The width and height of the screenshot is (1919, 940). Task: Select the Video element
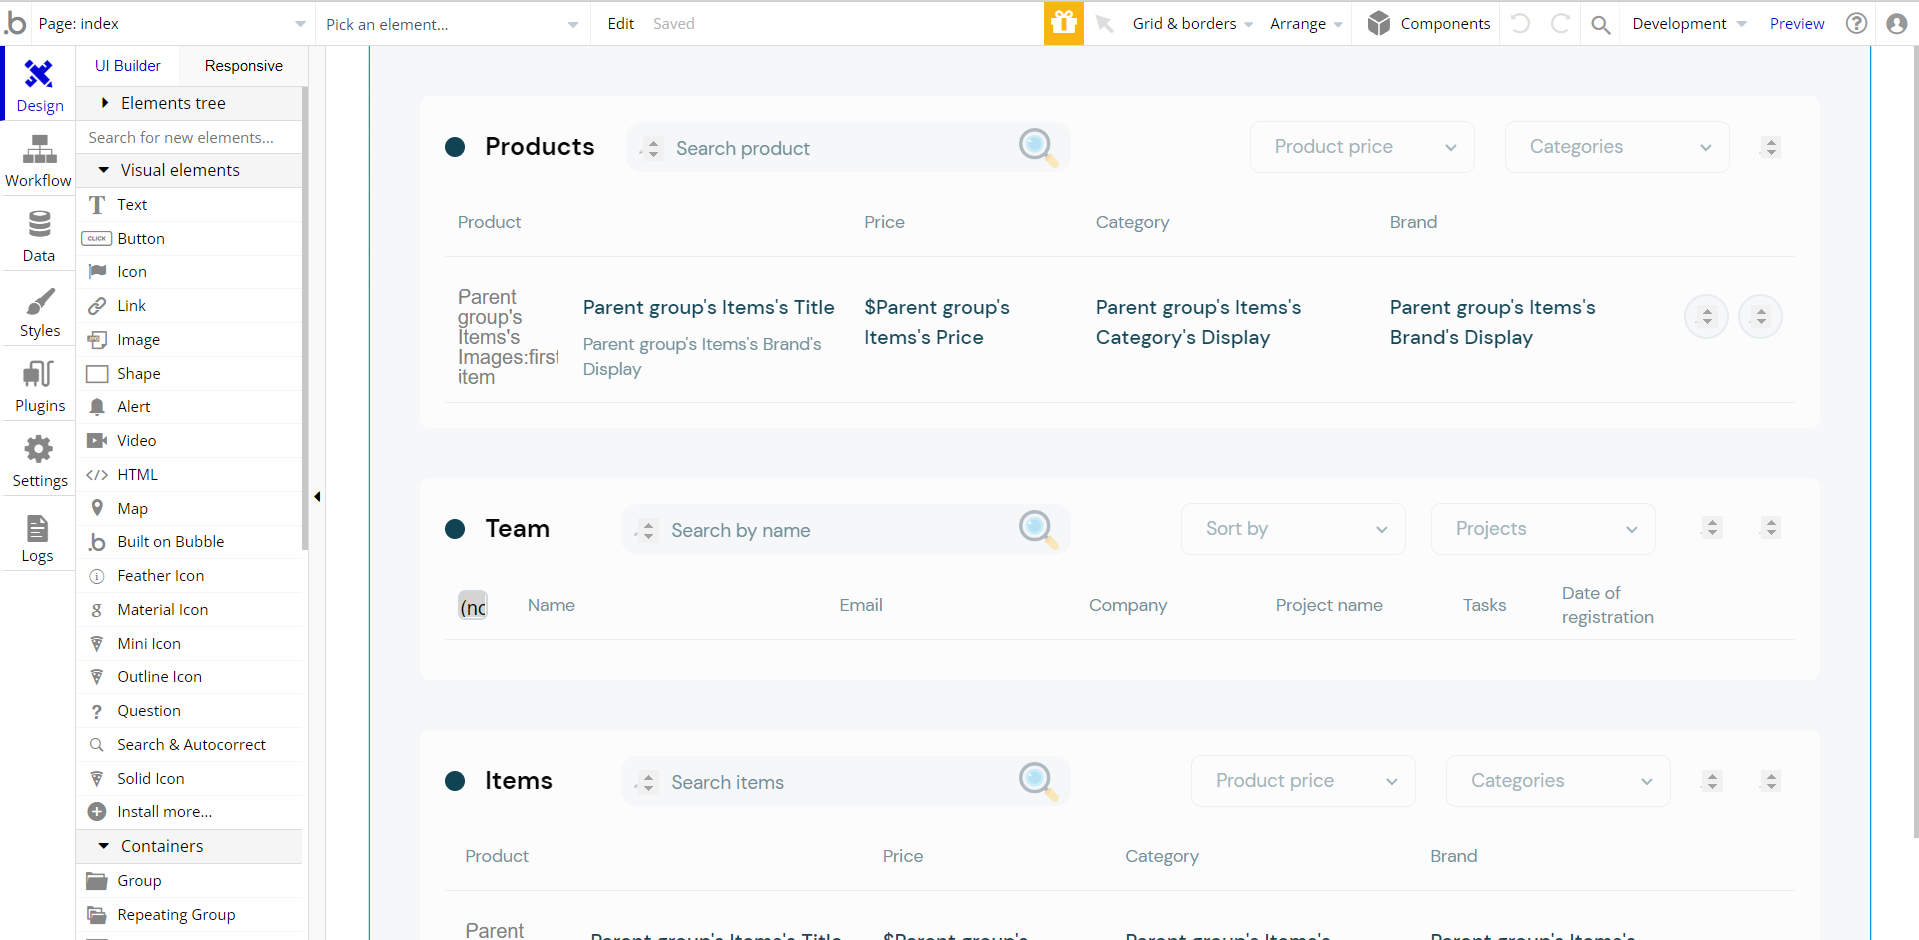pos(190,440)
